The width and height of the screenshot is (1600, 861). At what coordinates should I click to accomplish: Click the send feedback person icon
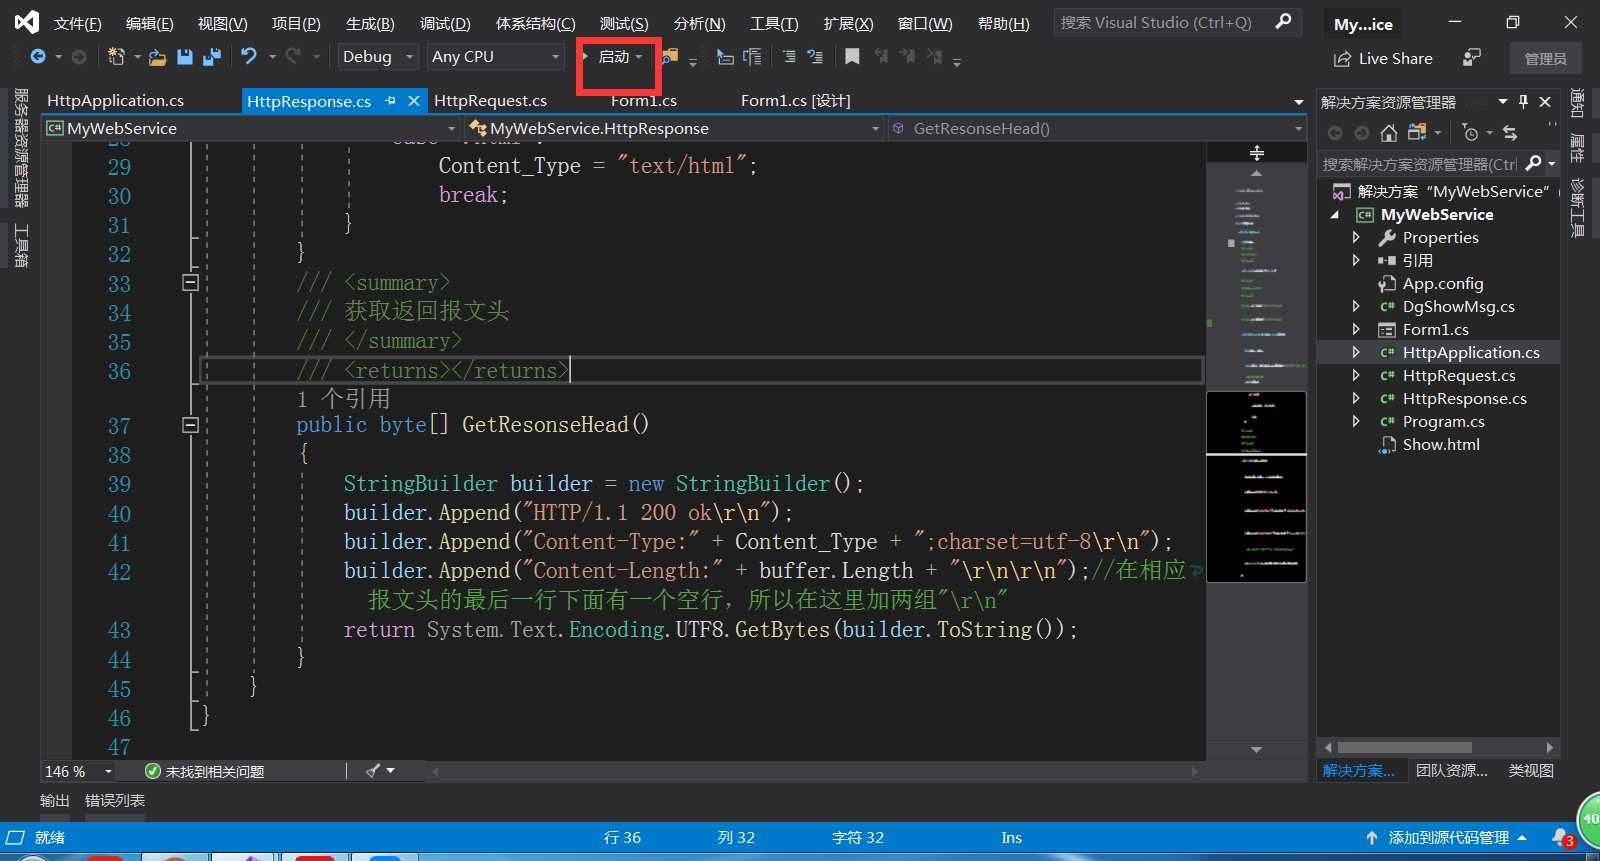(x=1471, y=58)
